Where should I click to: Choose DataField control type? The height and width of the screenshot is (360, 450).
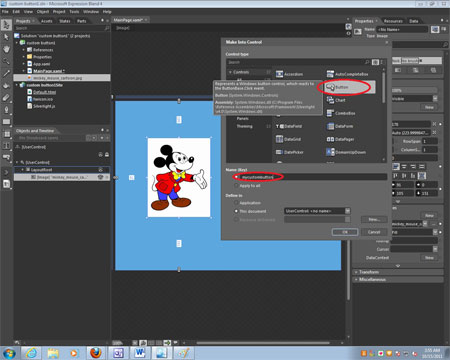[289, 126]
